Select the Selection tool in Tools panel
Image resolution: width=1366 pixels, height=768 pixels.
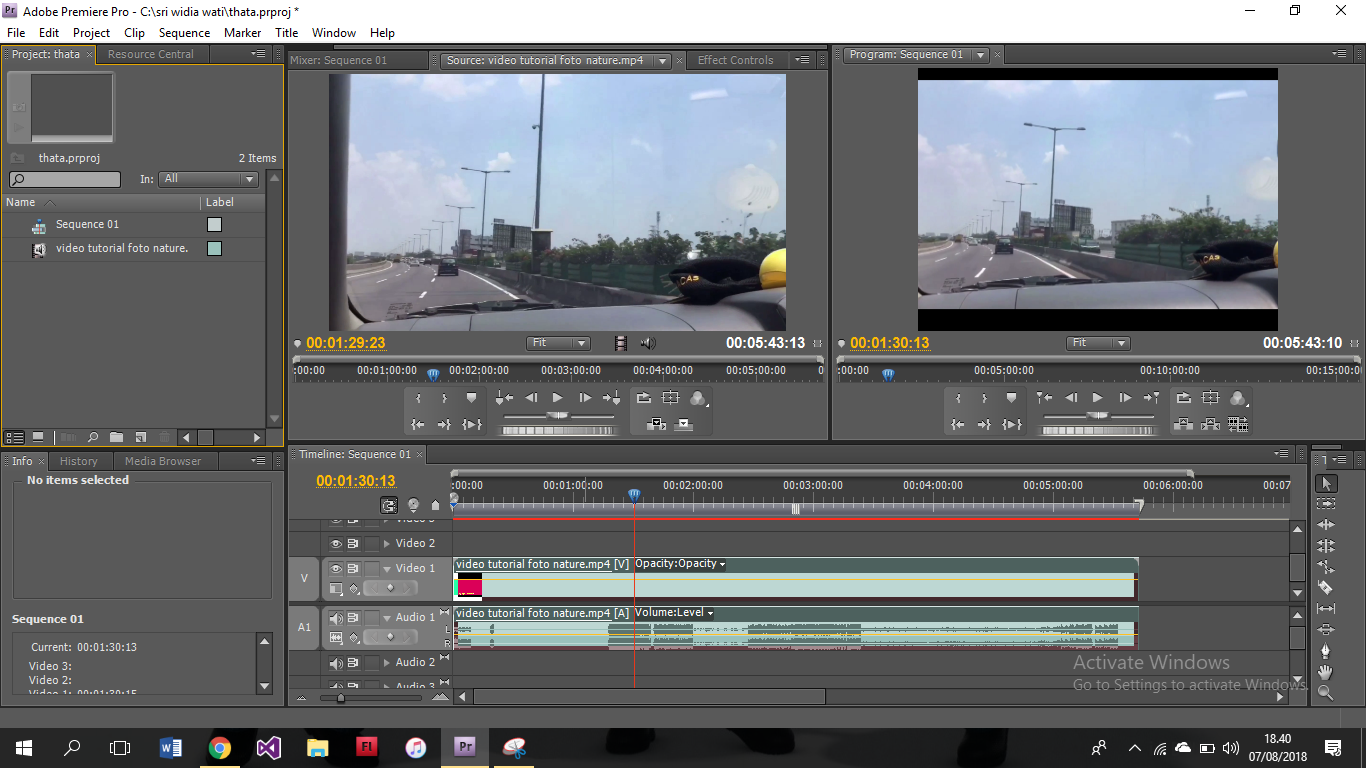(1326, 483)
